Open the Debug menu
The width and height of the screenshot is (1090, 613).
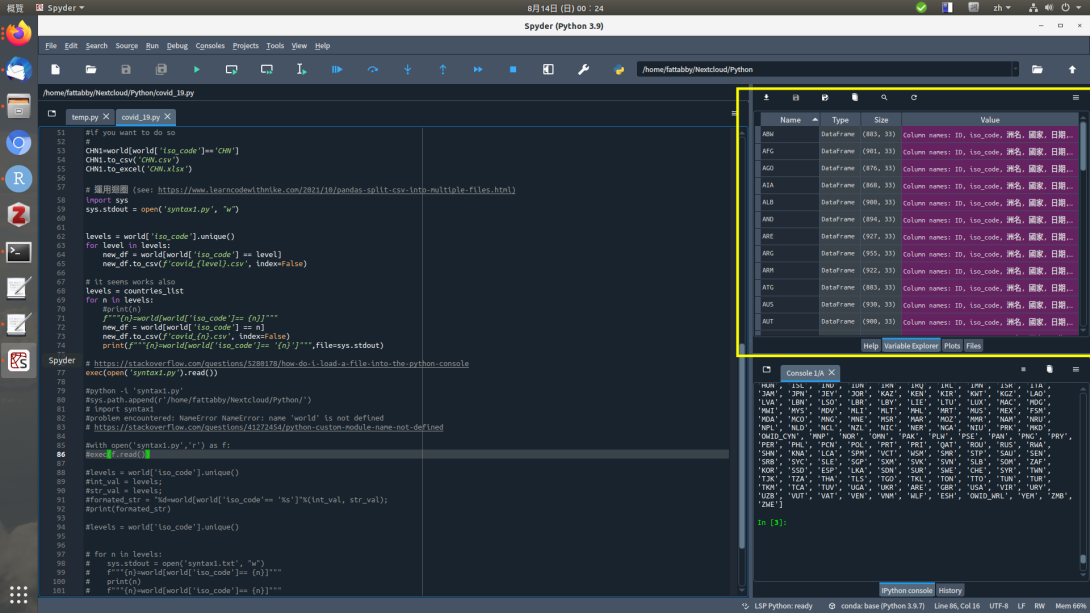pos(177,46)
